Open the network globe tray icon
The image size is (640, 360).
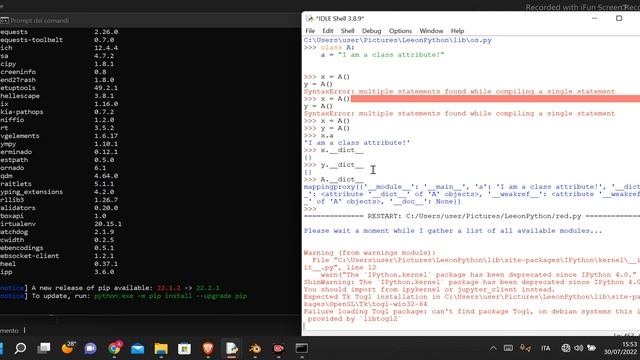pyautogui.click(x=566, y=348)
